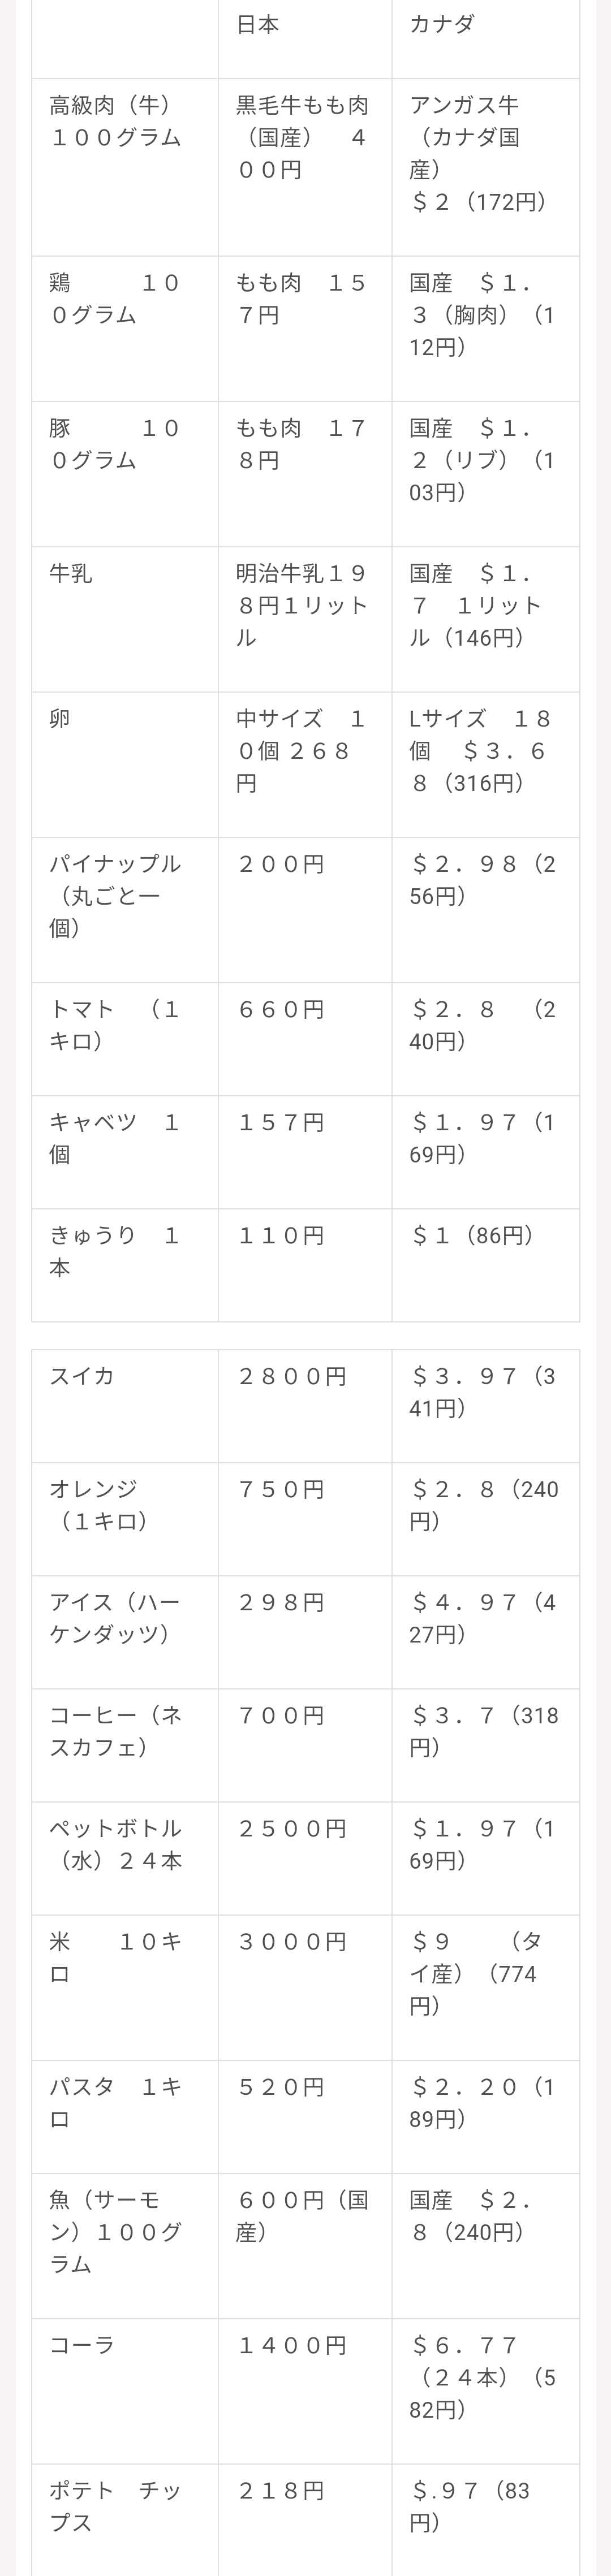Click the コーラ $6.77 (24本) cell
The image size is (611, 2576).
pos(485,2391)
